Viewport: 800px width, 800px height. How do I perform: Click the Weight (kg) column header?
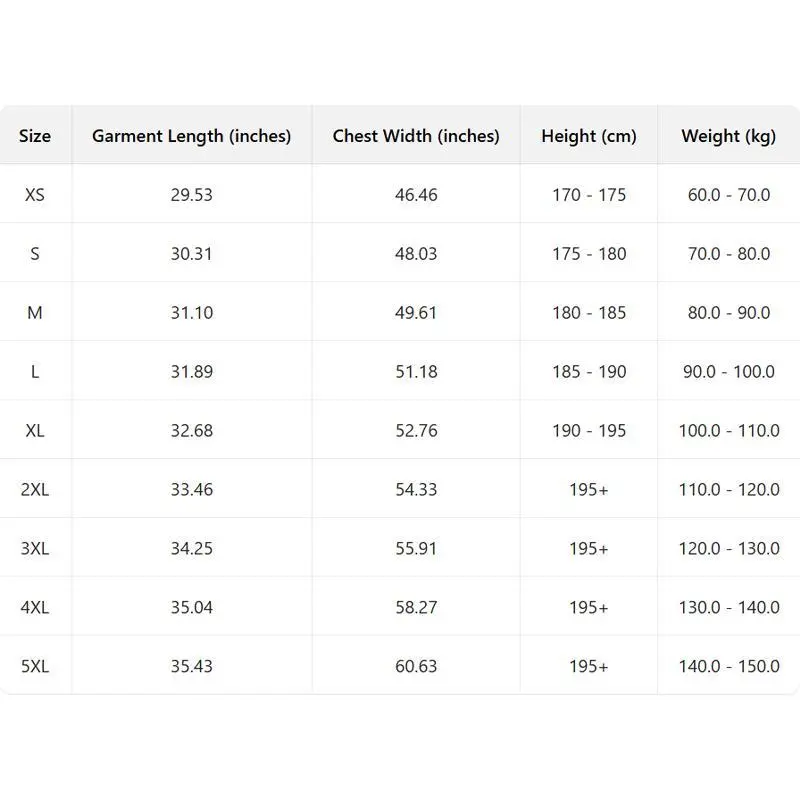[729, 136]
